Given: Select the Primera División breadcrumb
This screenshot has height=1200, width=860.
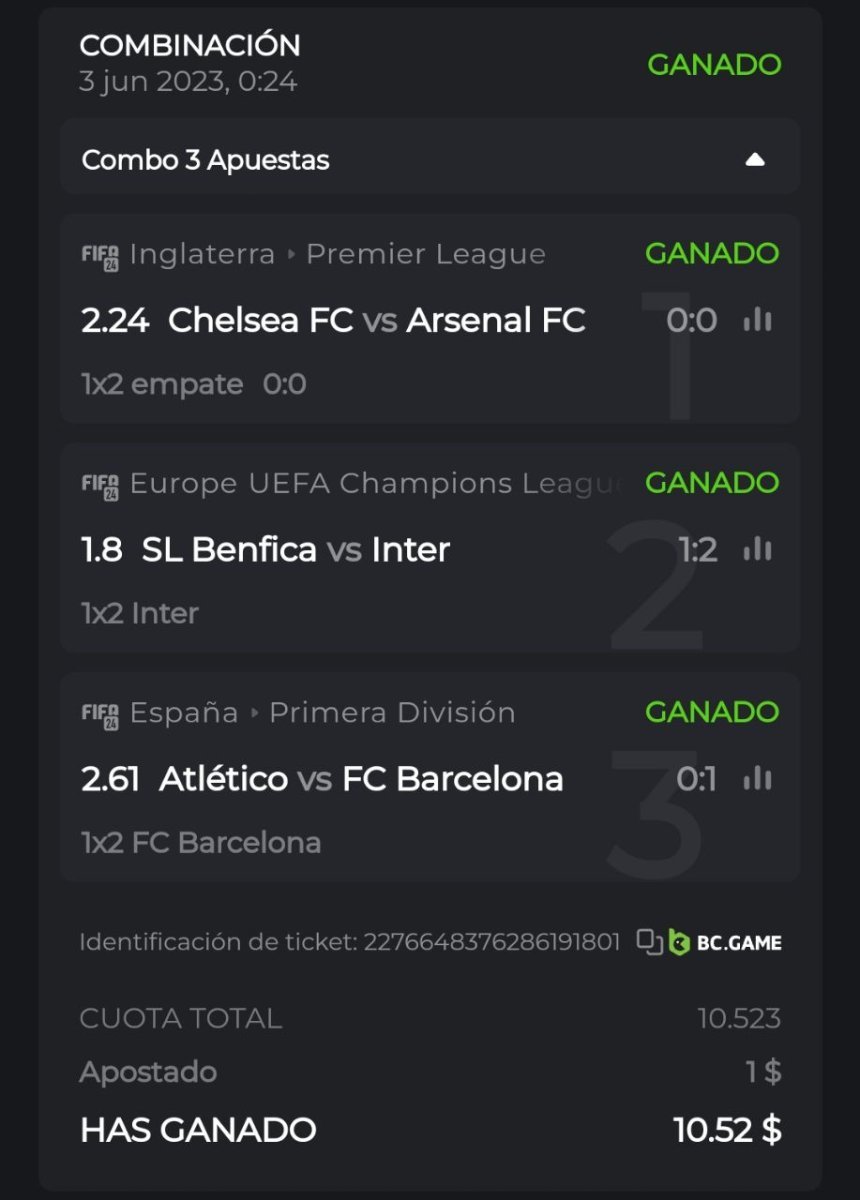Looking at the screenshot, I should [x=392, y=713].
